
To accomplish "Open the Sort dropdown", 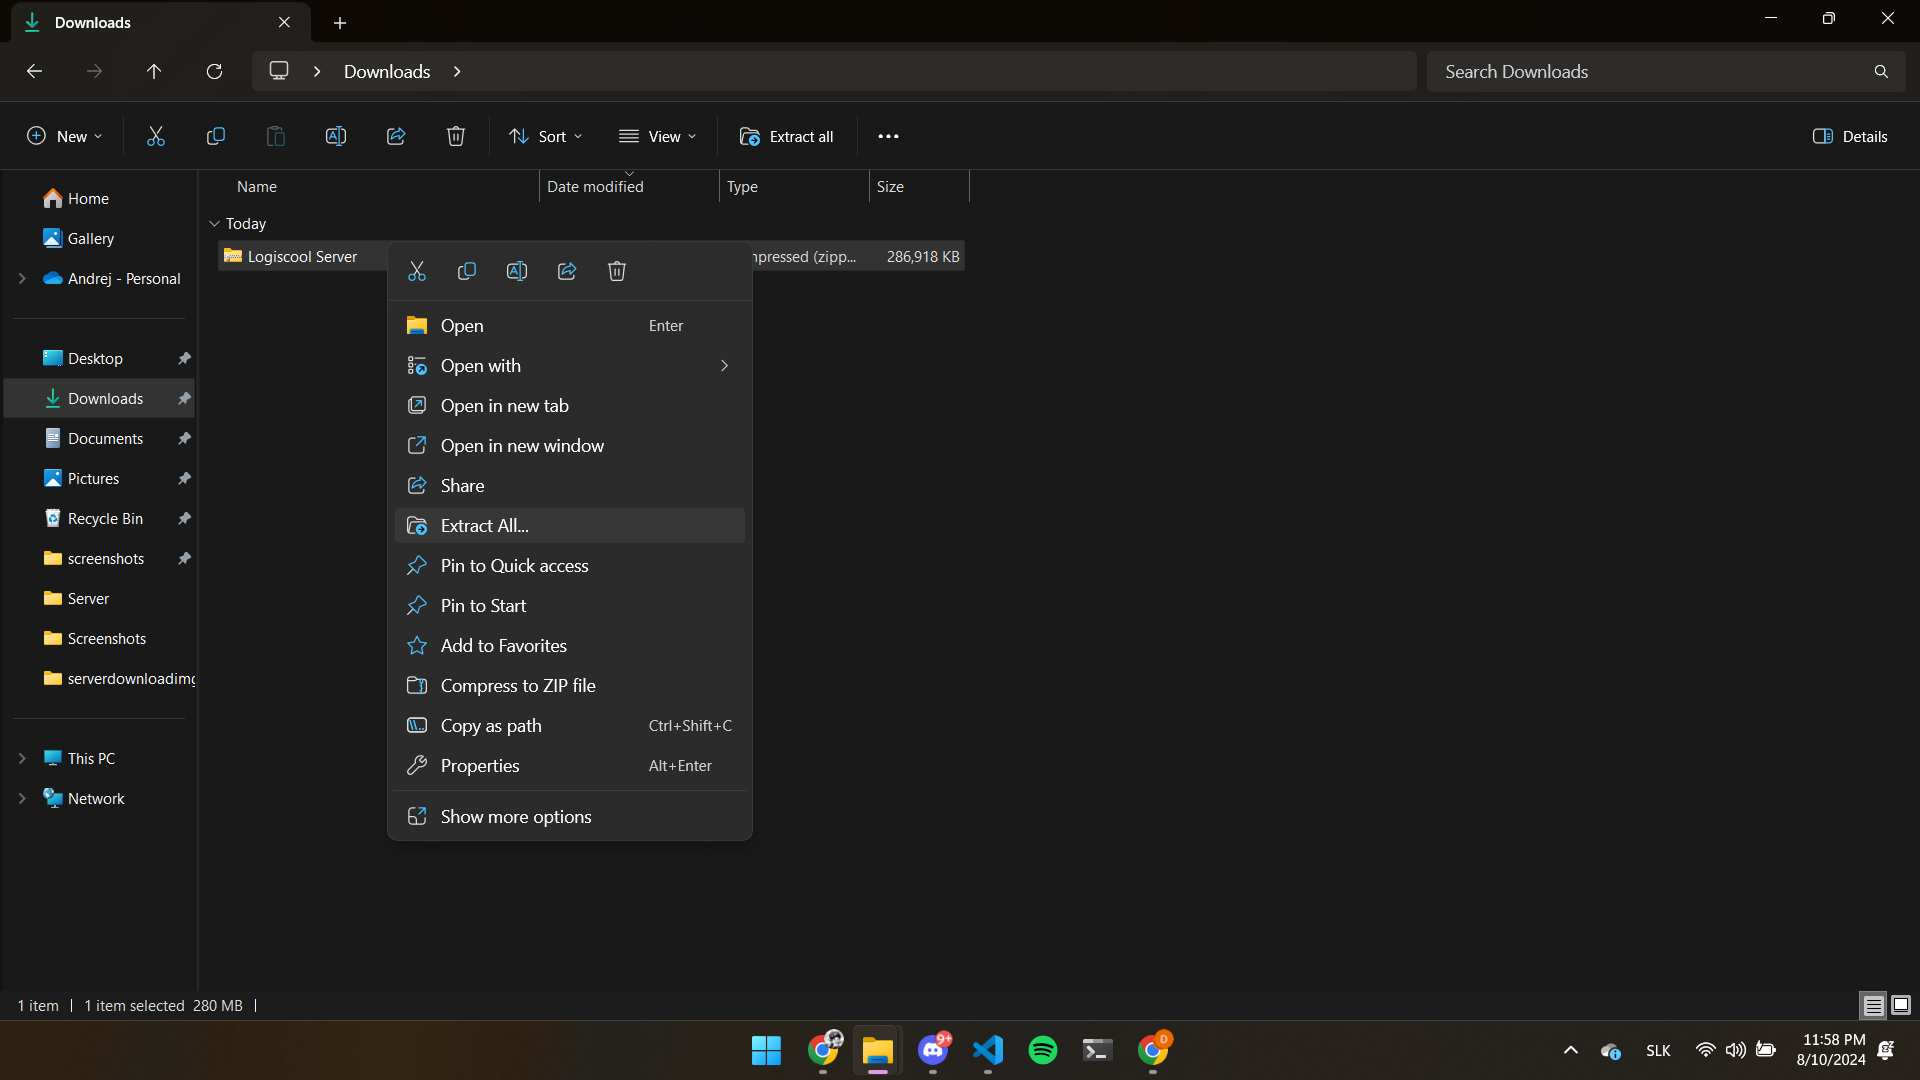I will (x=545, y=136).
